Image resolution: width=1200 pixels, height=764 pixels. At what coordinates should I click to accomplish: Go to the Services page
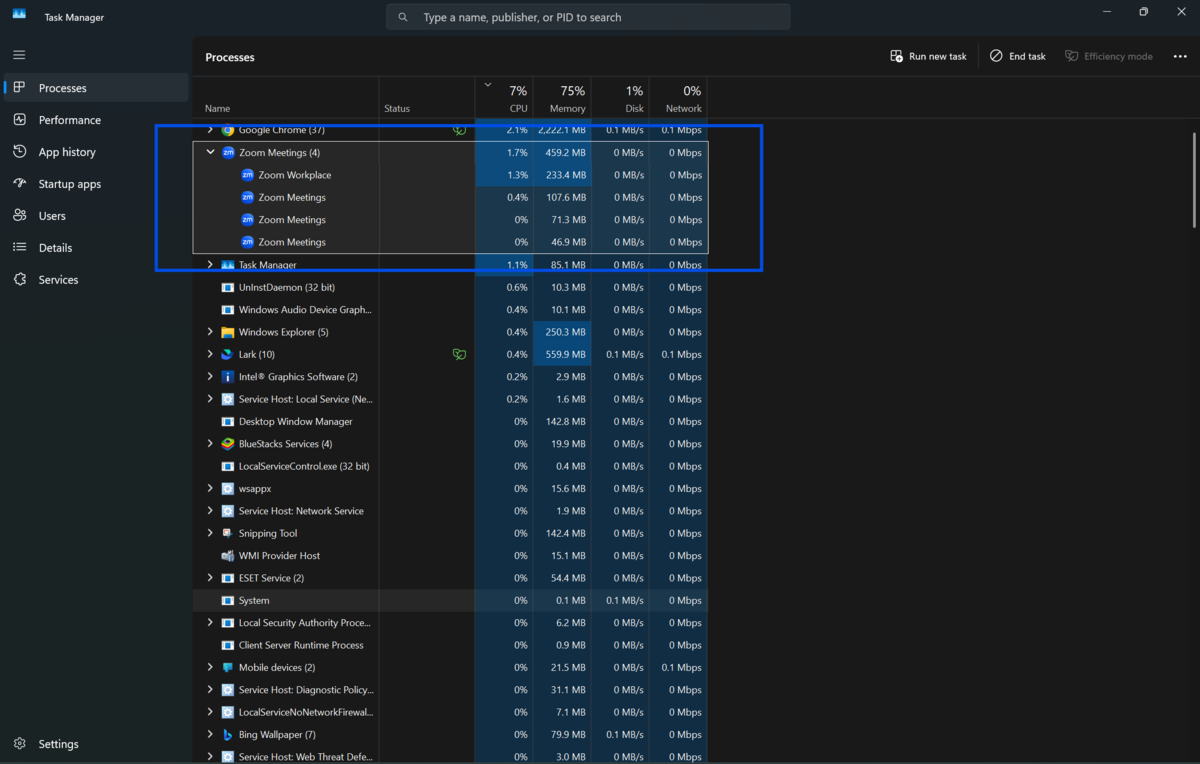(x=58, y=280)
